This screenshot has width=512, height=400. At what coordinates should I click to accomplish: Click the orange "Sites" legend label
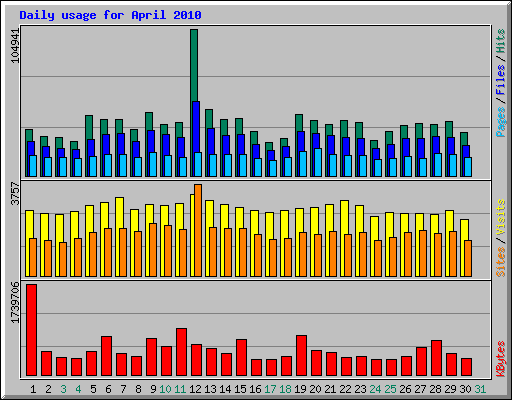501,262
